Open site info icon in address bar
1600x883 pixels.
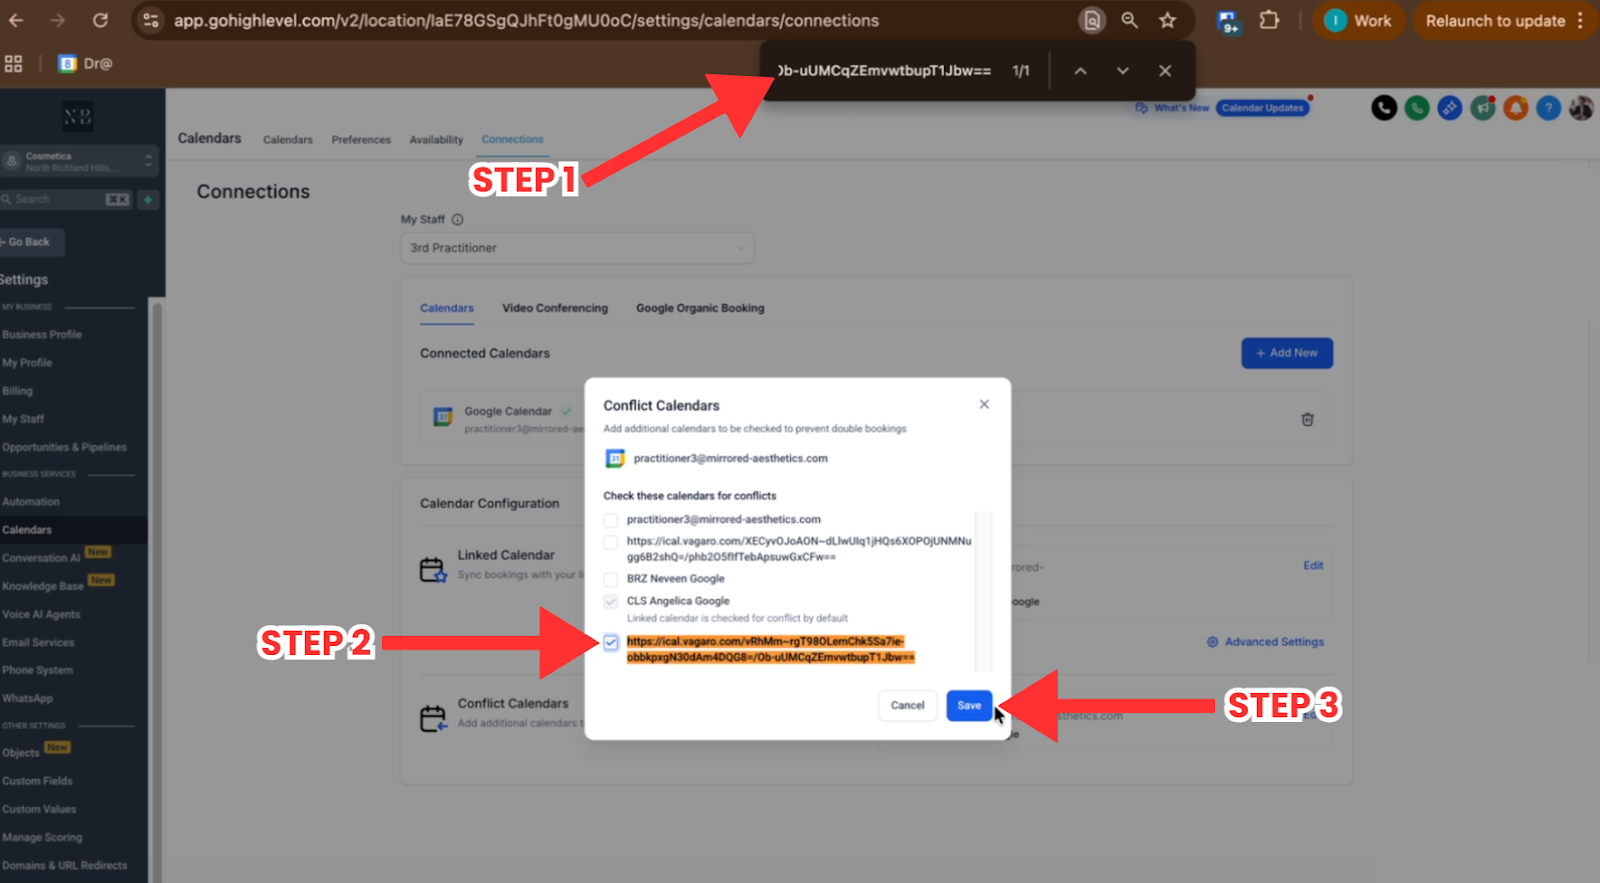point(150,20)
